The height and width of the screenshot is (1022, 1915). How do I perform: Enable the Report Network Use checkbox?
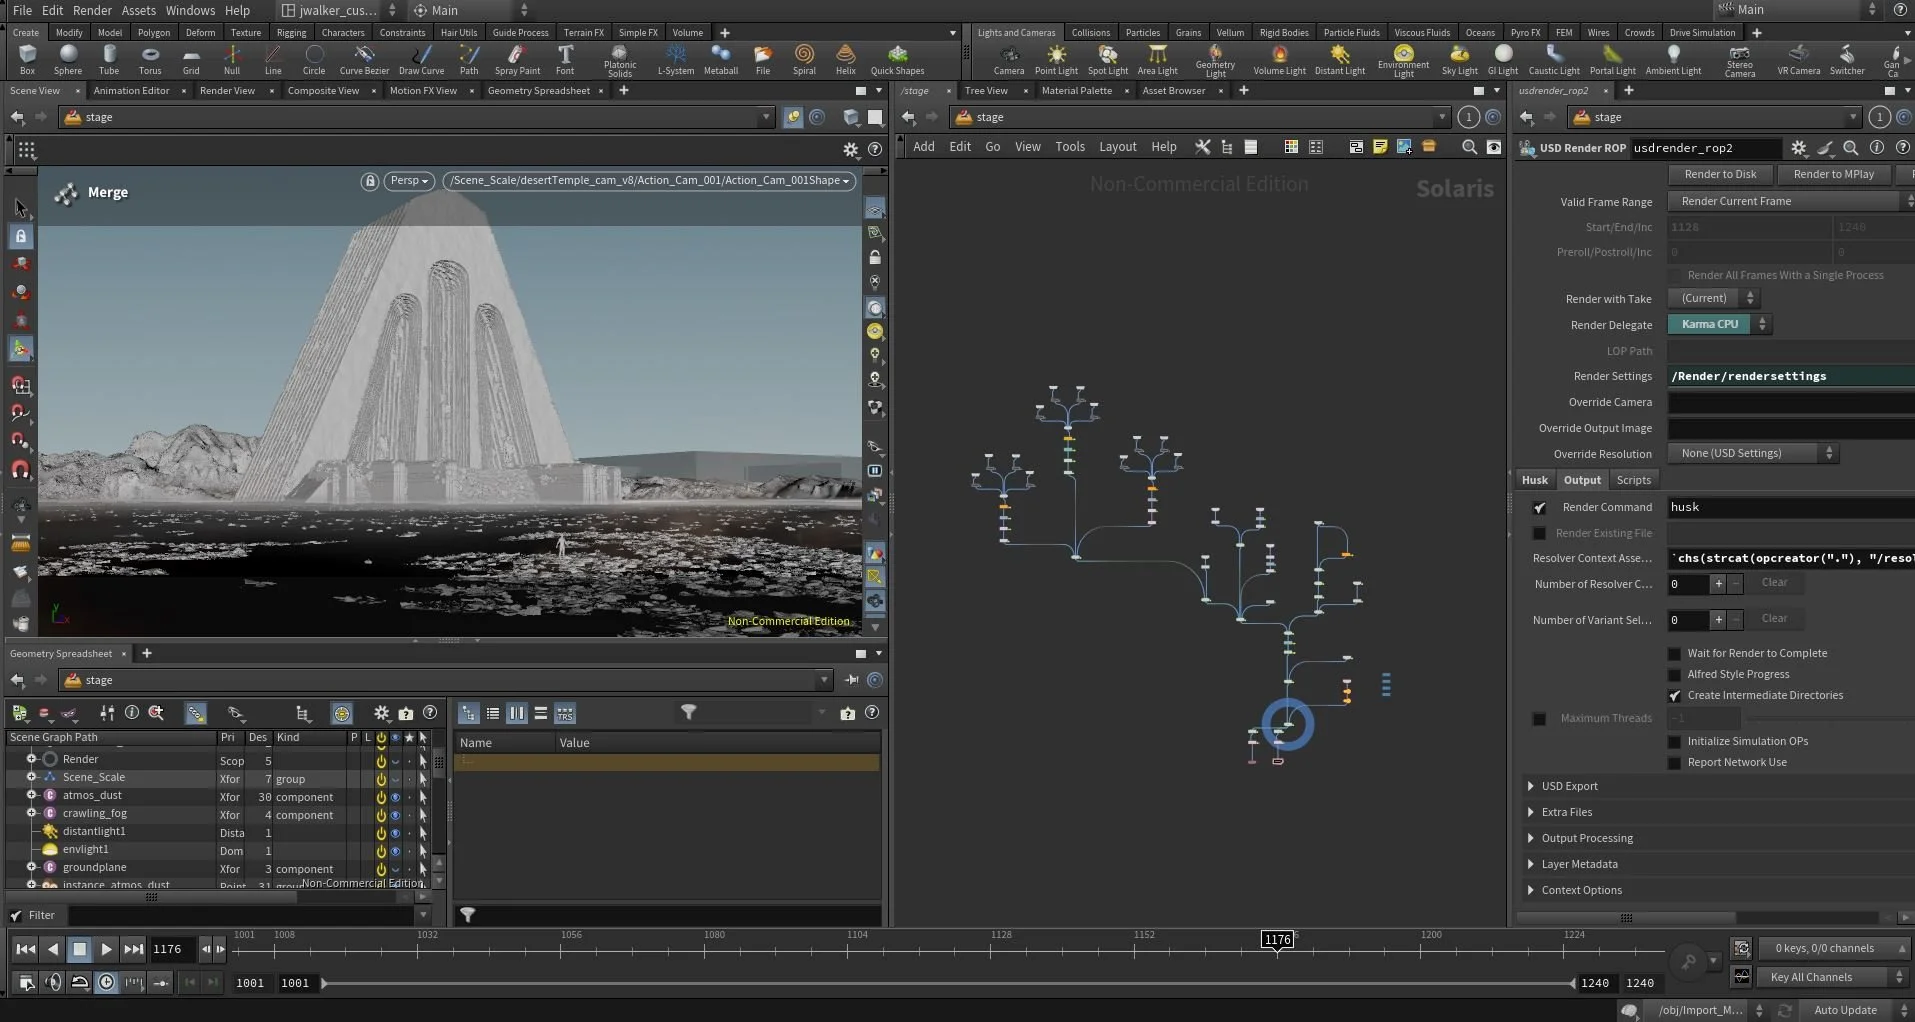1674,763
